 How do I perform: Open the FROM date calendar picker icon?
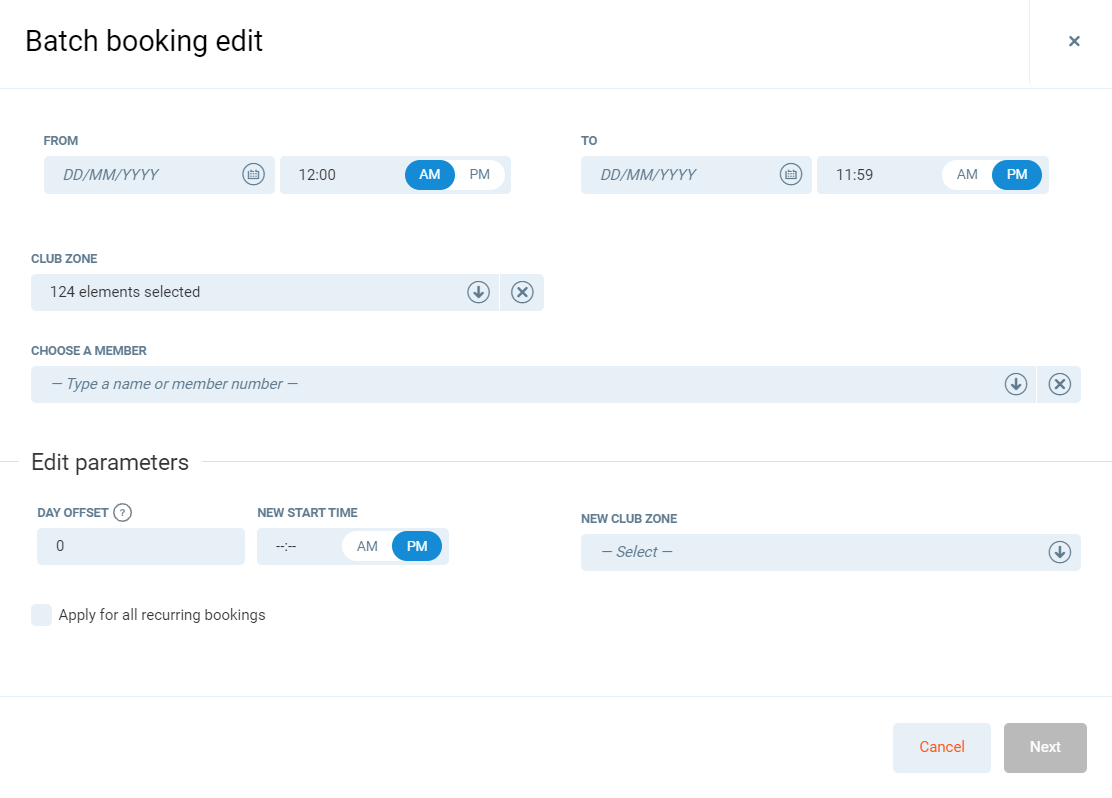[x=253, y=175]
